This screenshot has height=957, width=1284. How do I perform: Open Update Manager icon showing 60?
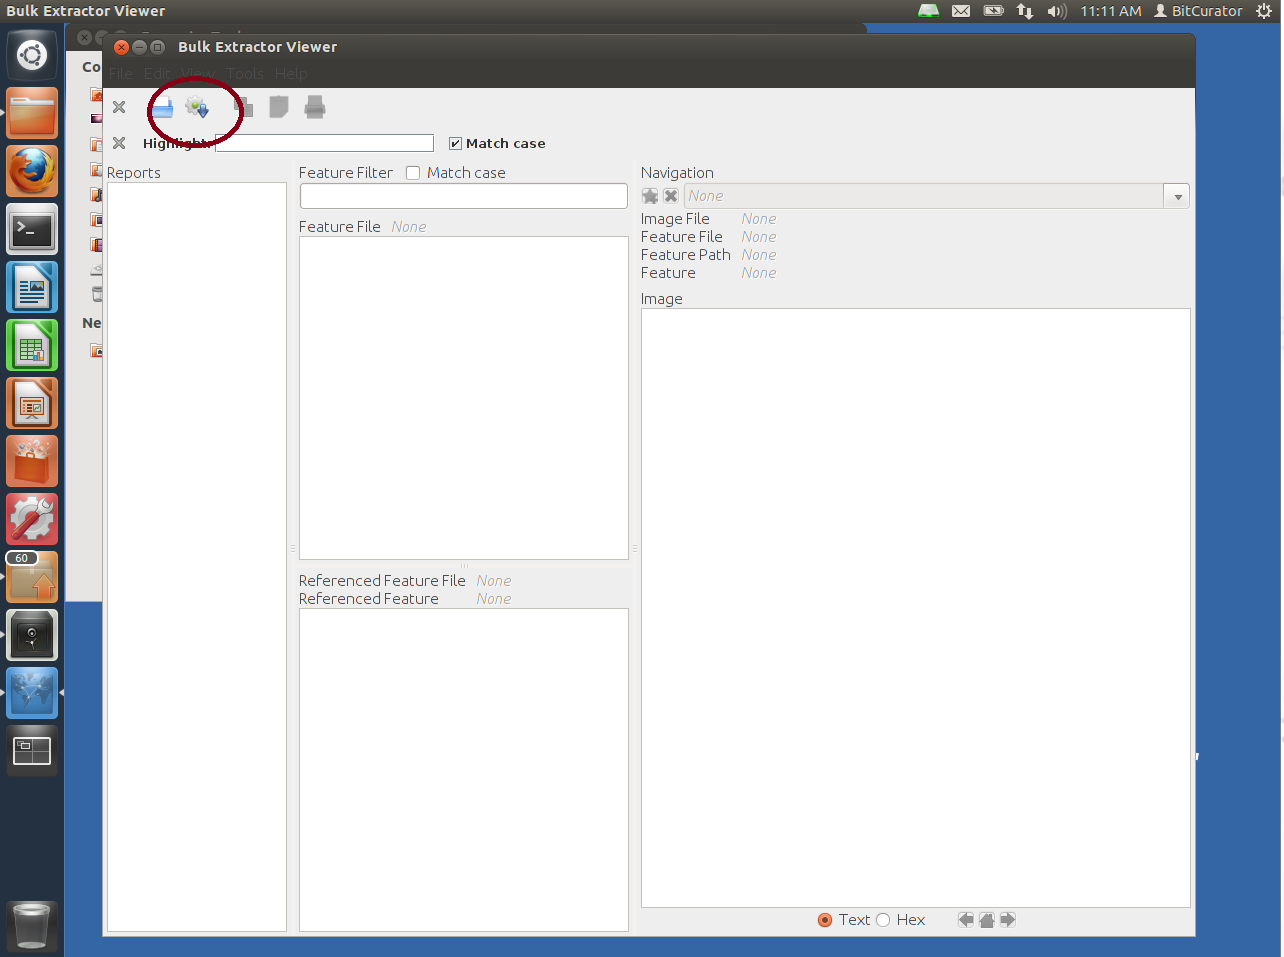(32, 577)
